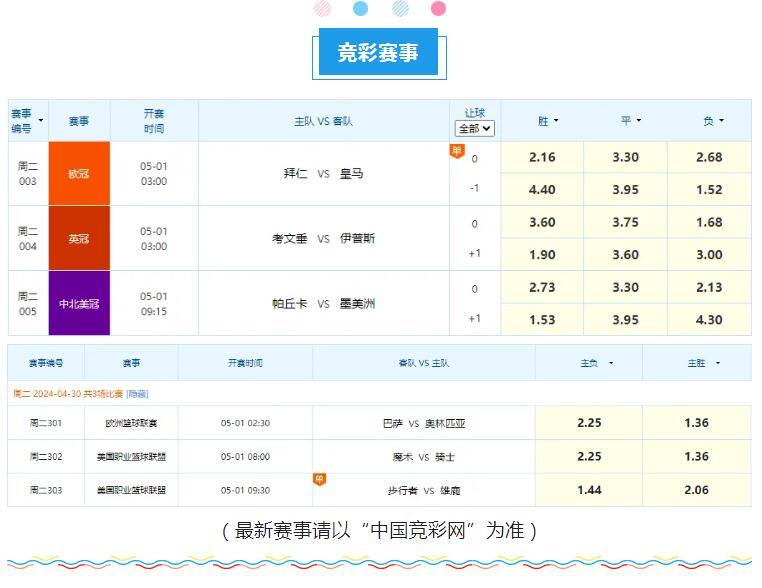Click the 魔术 team name

click(402, 457)
